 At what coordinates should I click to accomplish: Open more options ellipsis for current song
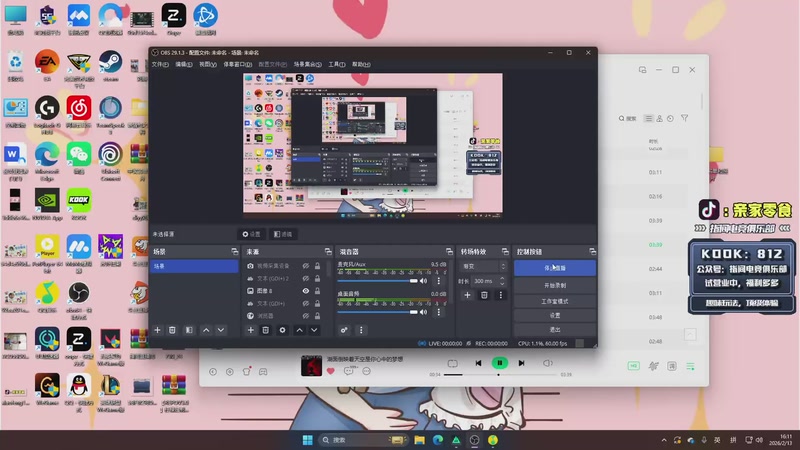click(x=366, y=371)
